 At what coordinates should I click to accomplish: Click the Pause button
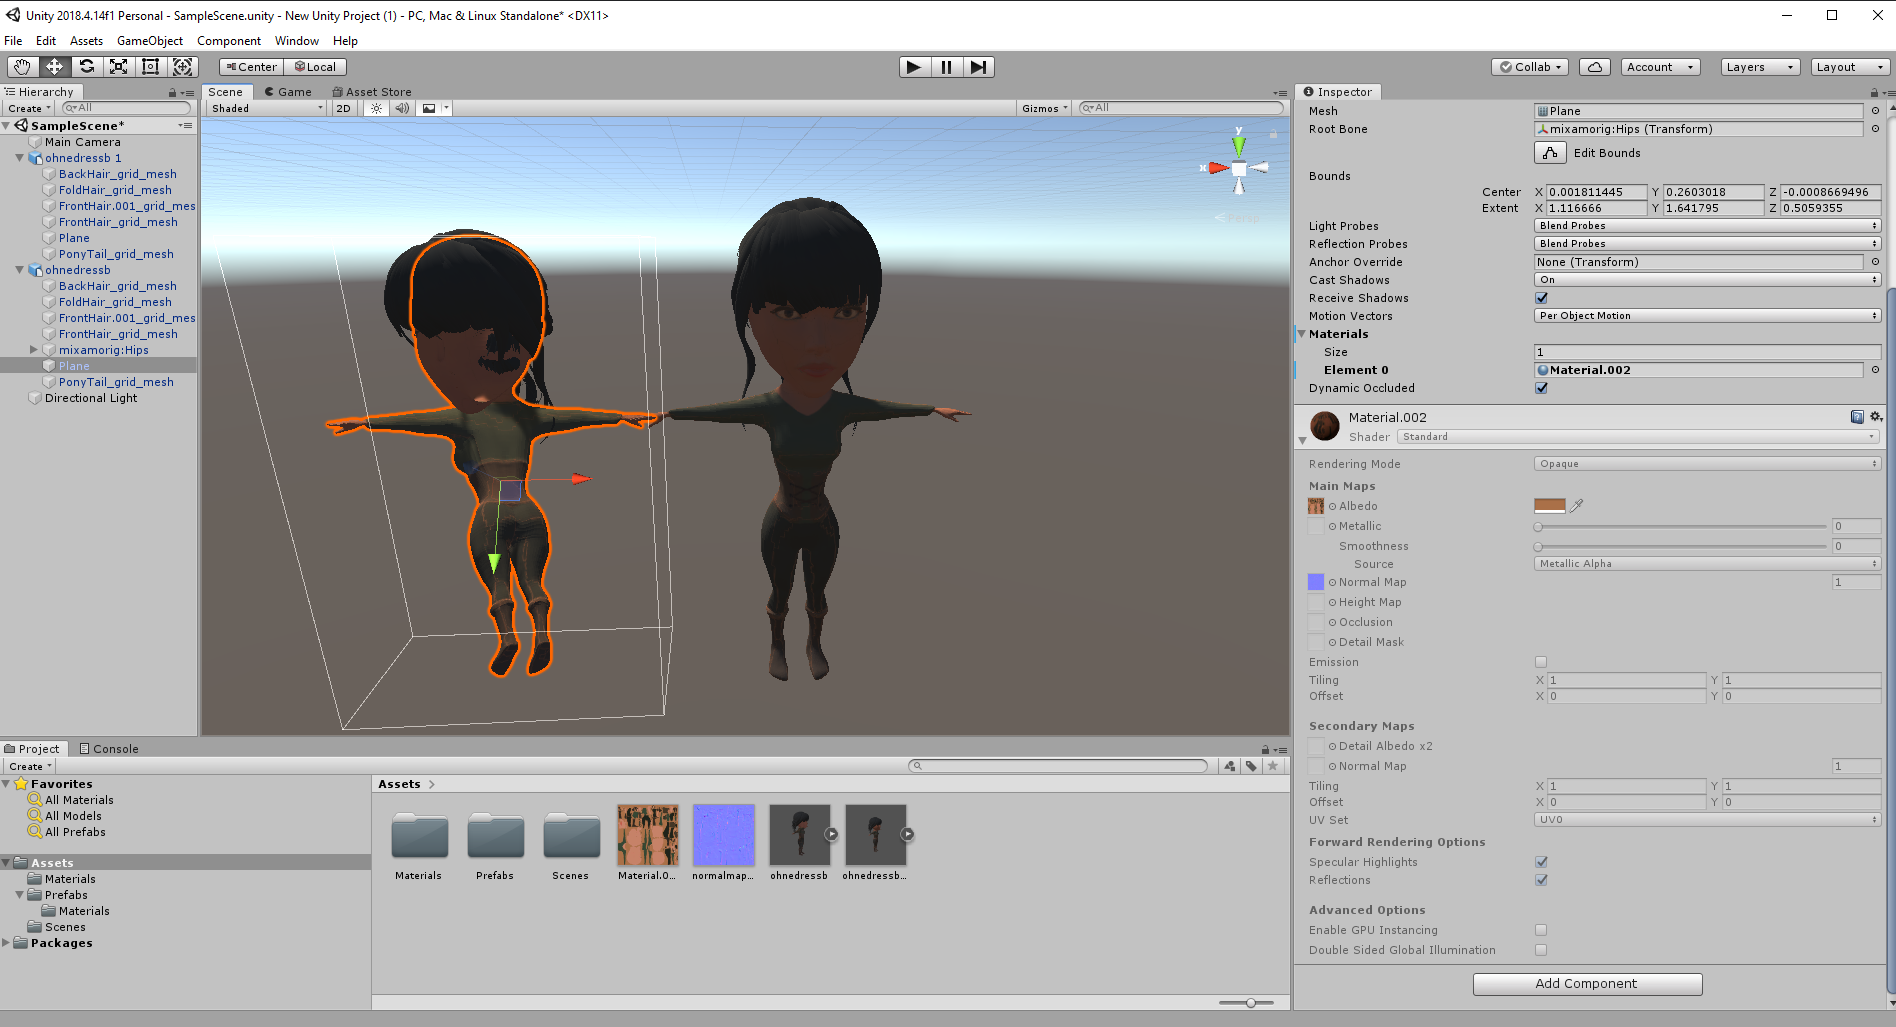(x=946, y=67)
